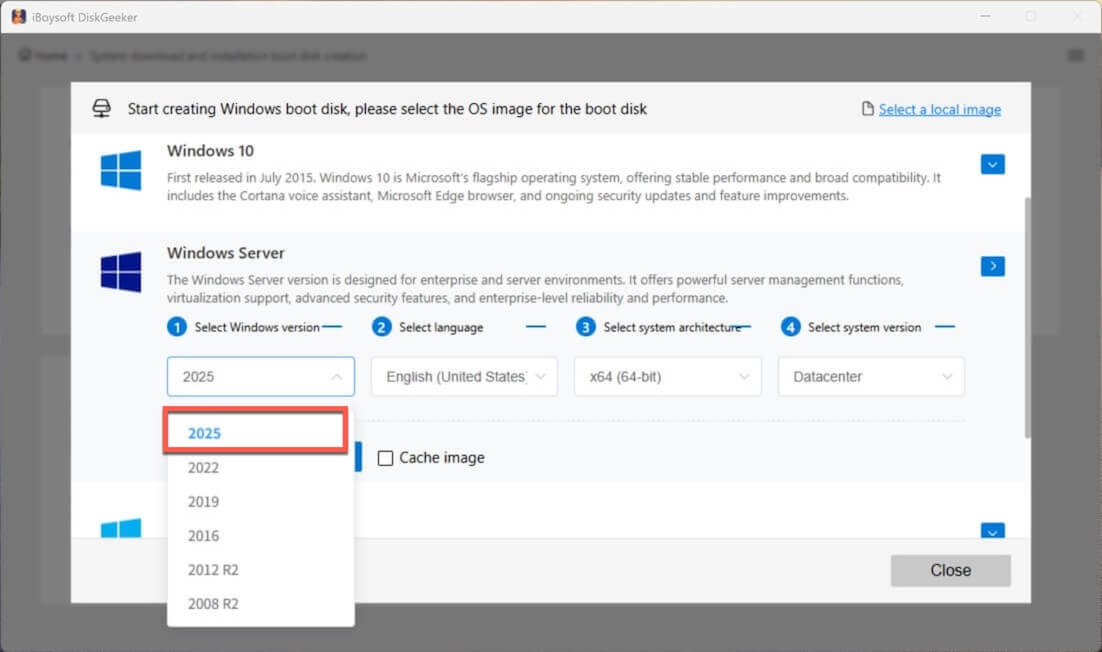
Task: Select 2022 from the version list
Action: [x=261, y=468]
